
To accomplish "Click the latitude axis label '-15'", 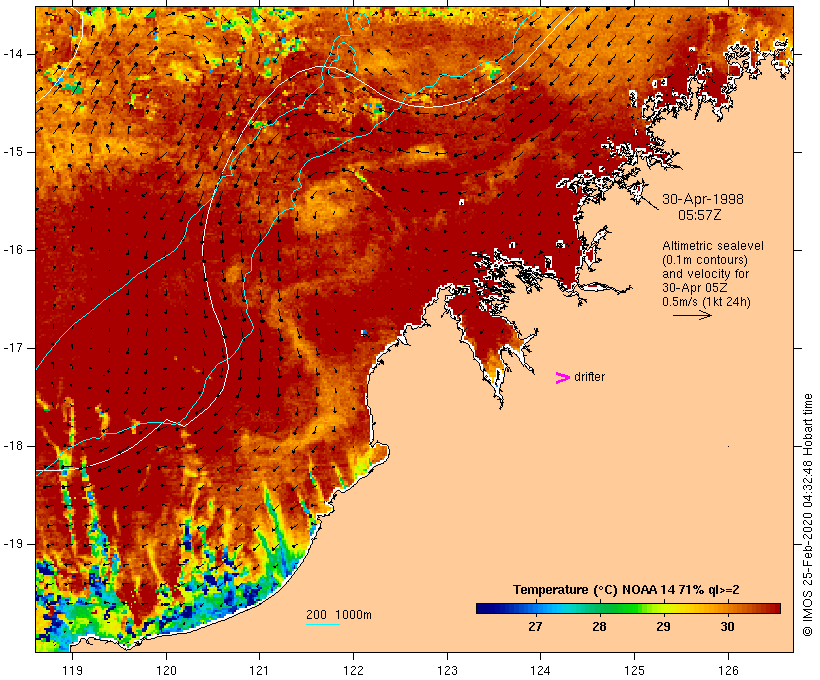I will [x=13, y=152].
